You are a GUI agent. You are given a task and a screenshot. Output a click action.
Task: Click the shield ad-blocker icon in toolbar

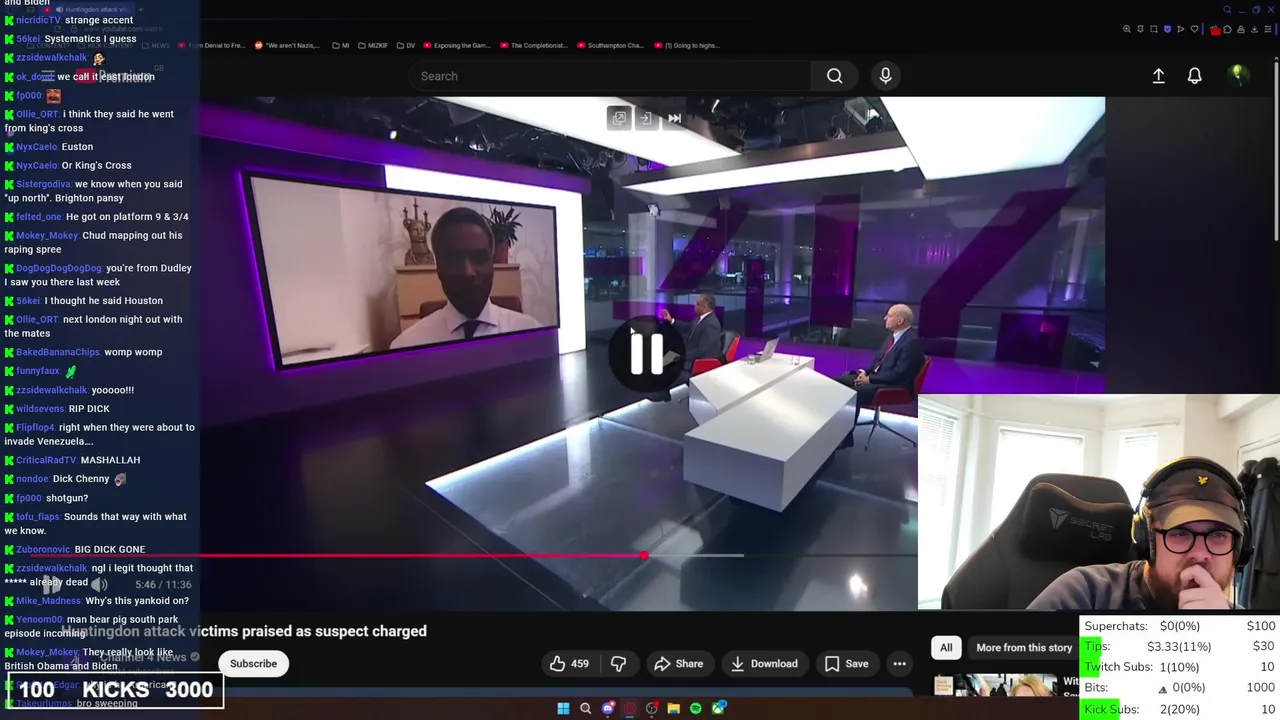tap(1167, 29)
